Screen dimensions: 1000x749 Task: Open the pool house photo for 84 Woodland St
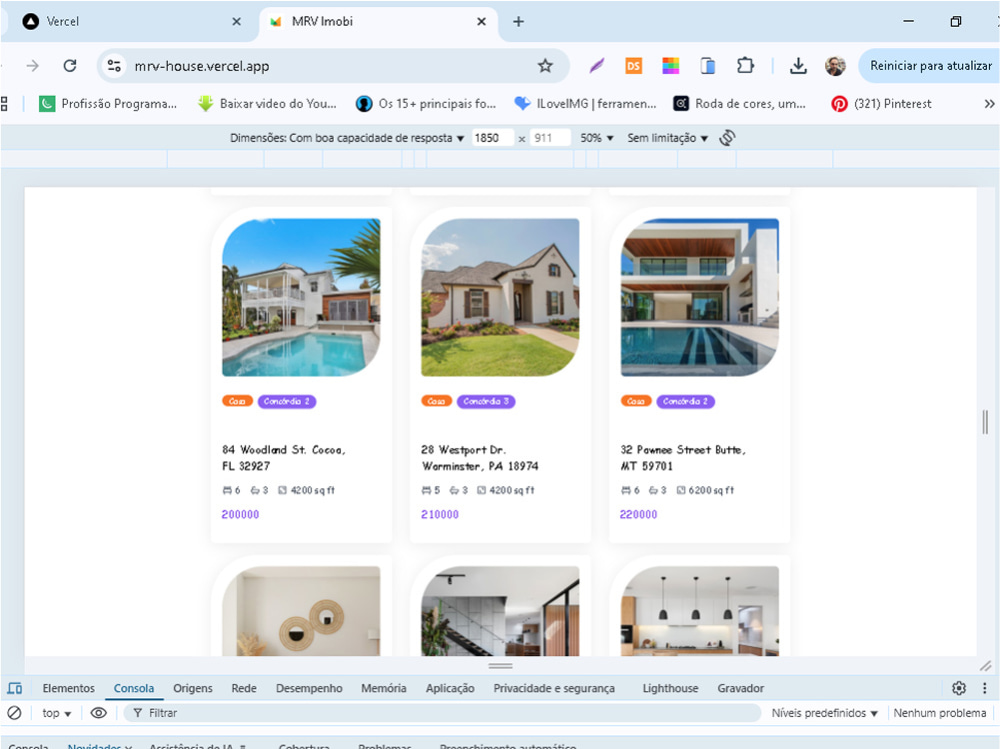[301, 297]
